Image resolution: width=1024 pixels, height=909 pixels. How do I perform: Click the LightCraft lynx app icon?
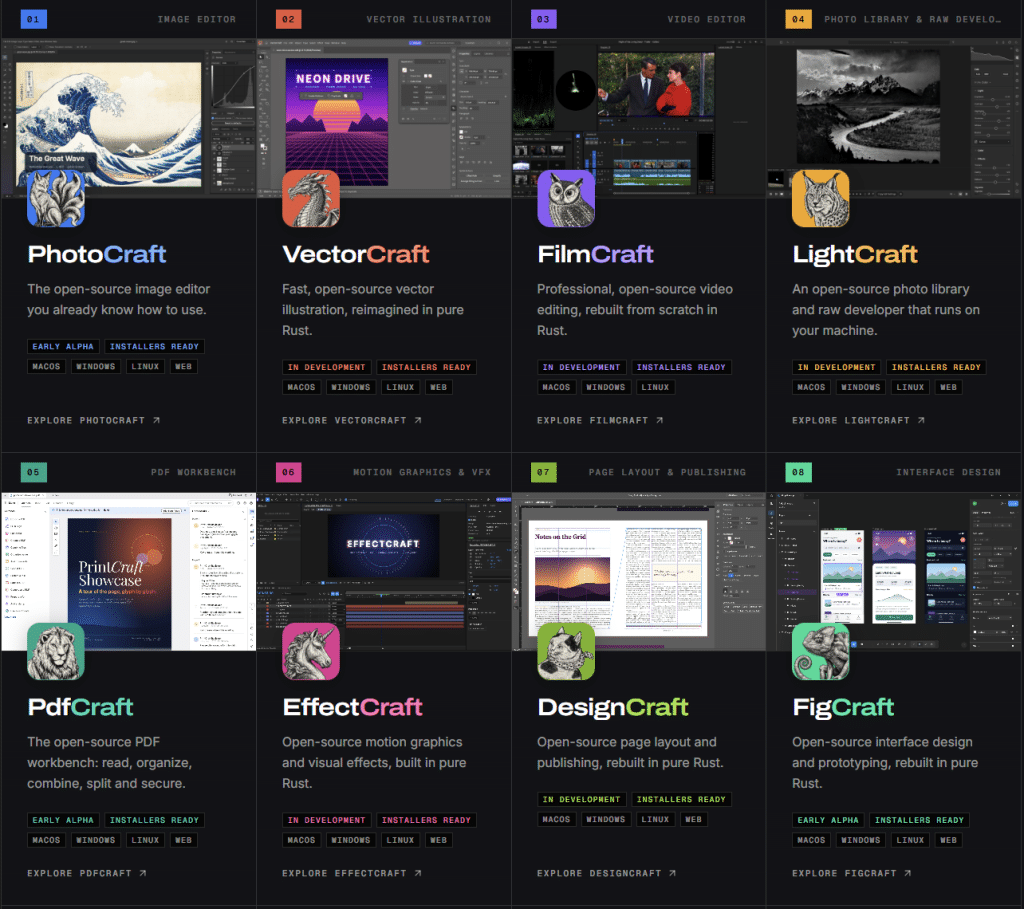[x=820, y=199]
